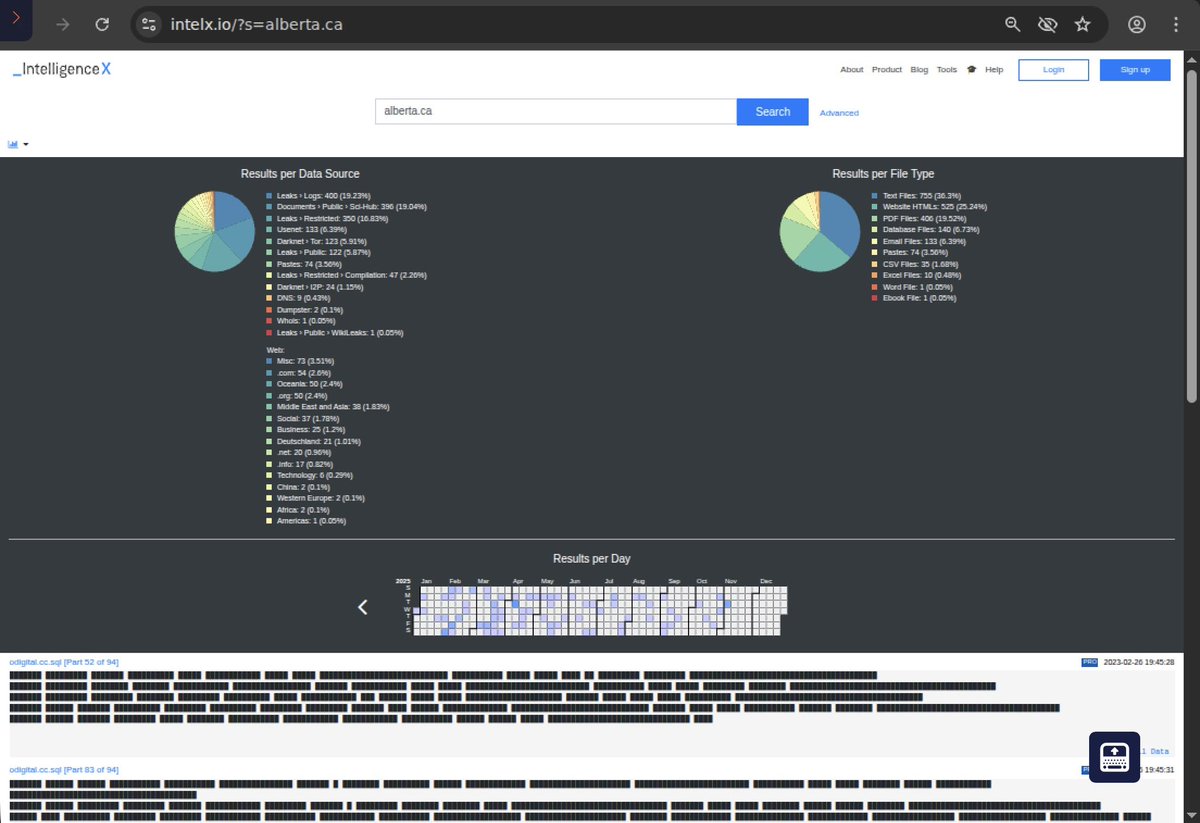Click the browser forward arrow

63,24
